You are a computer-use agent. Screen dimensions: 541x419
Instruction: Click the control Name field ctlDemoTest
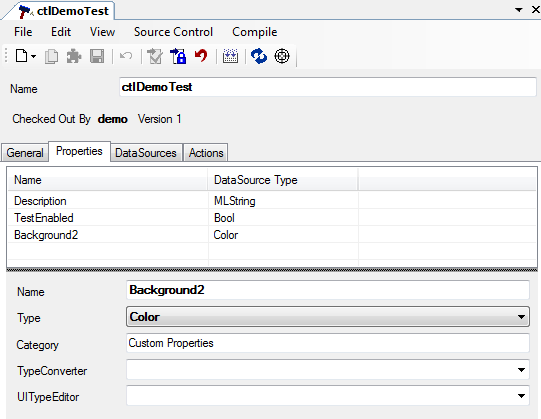328,87
